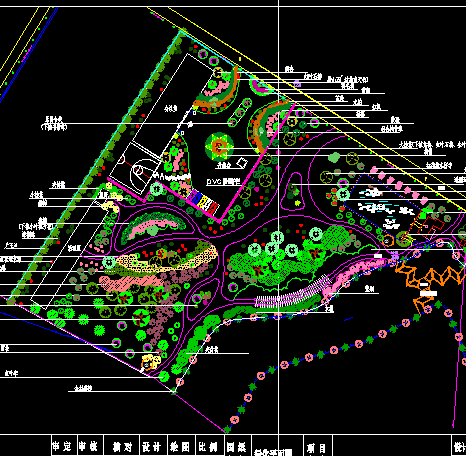Select the small white rotated square symbol
Image resolution: width=466 pixels, height=456 pixels.
click(x=242, y=163)
